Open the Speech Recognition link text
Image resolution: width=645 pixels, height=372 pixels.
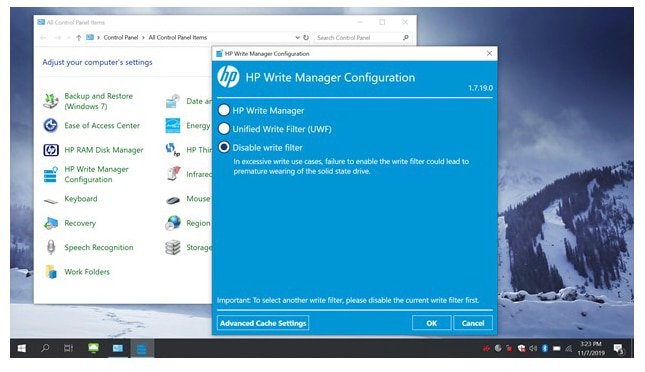click(x=99, y=247)
